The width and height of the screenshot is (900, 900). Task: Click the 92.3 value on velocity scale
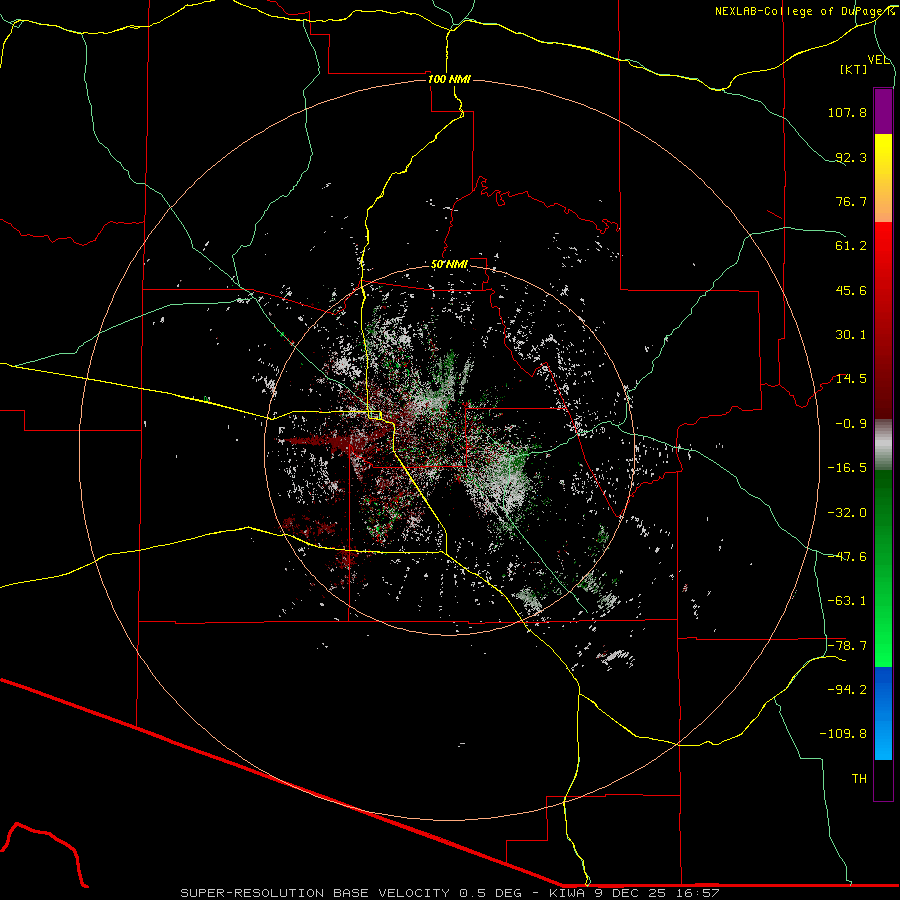coord(851,157)
